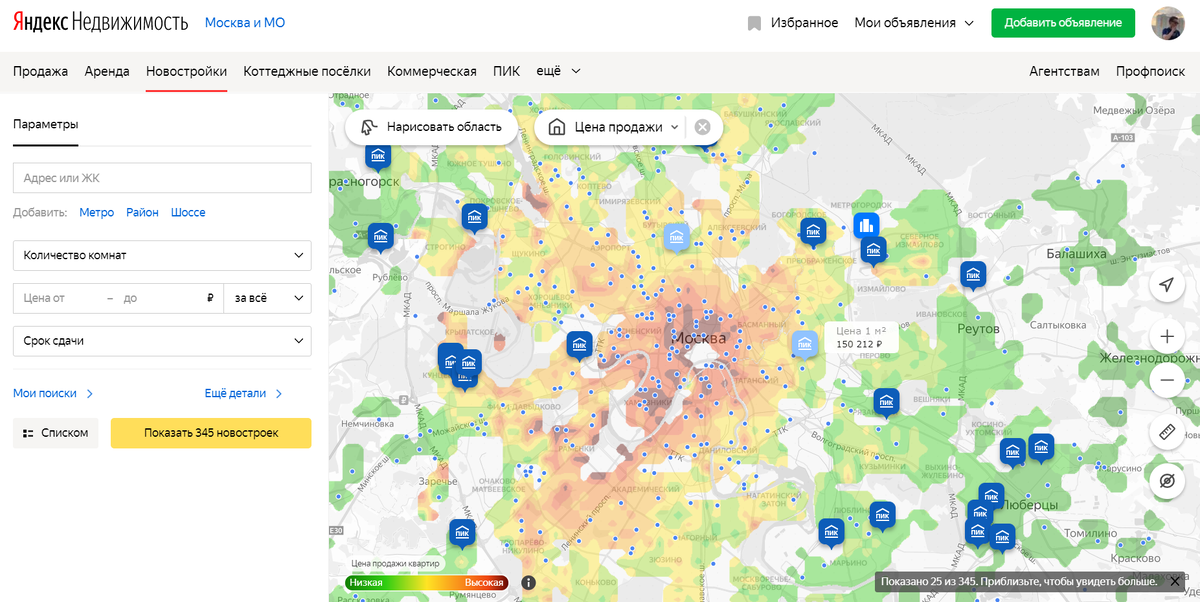Toggle the hide-markers eye icon
The height and width of the screenshot is (602, 1200).
[1166, 481]
